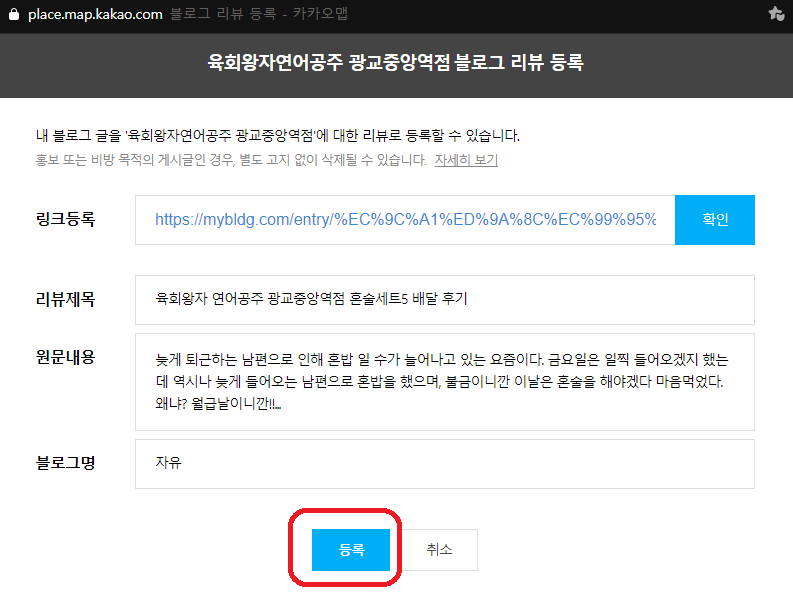The height and width of the screenshot is (602, 793).
Task: Click the 리뷰제목 label
Action: coord(65,299)
